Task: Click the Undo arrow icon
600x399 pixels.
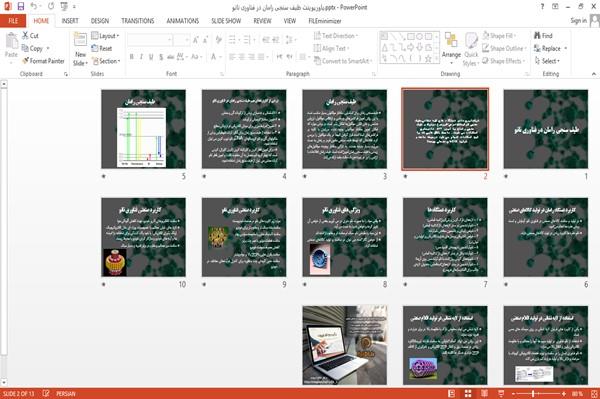Action: [x=34, y=7]
